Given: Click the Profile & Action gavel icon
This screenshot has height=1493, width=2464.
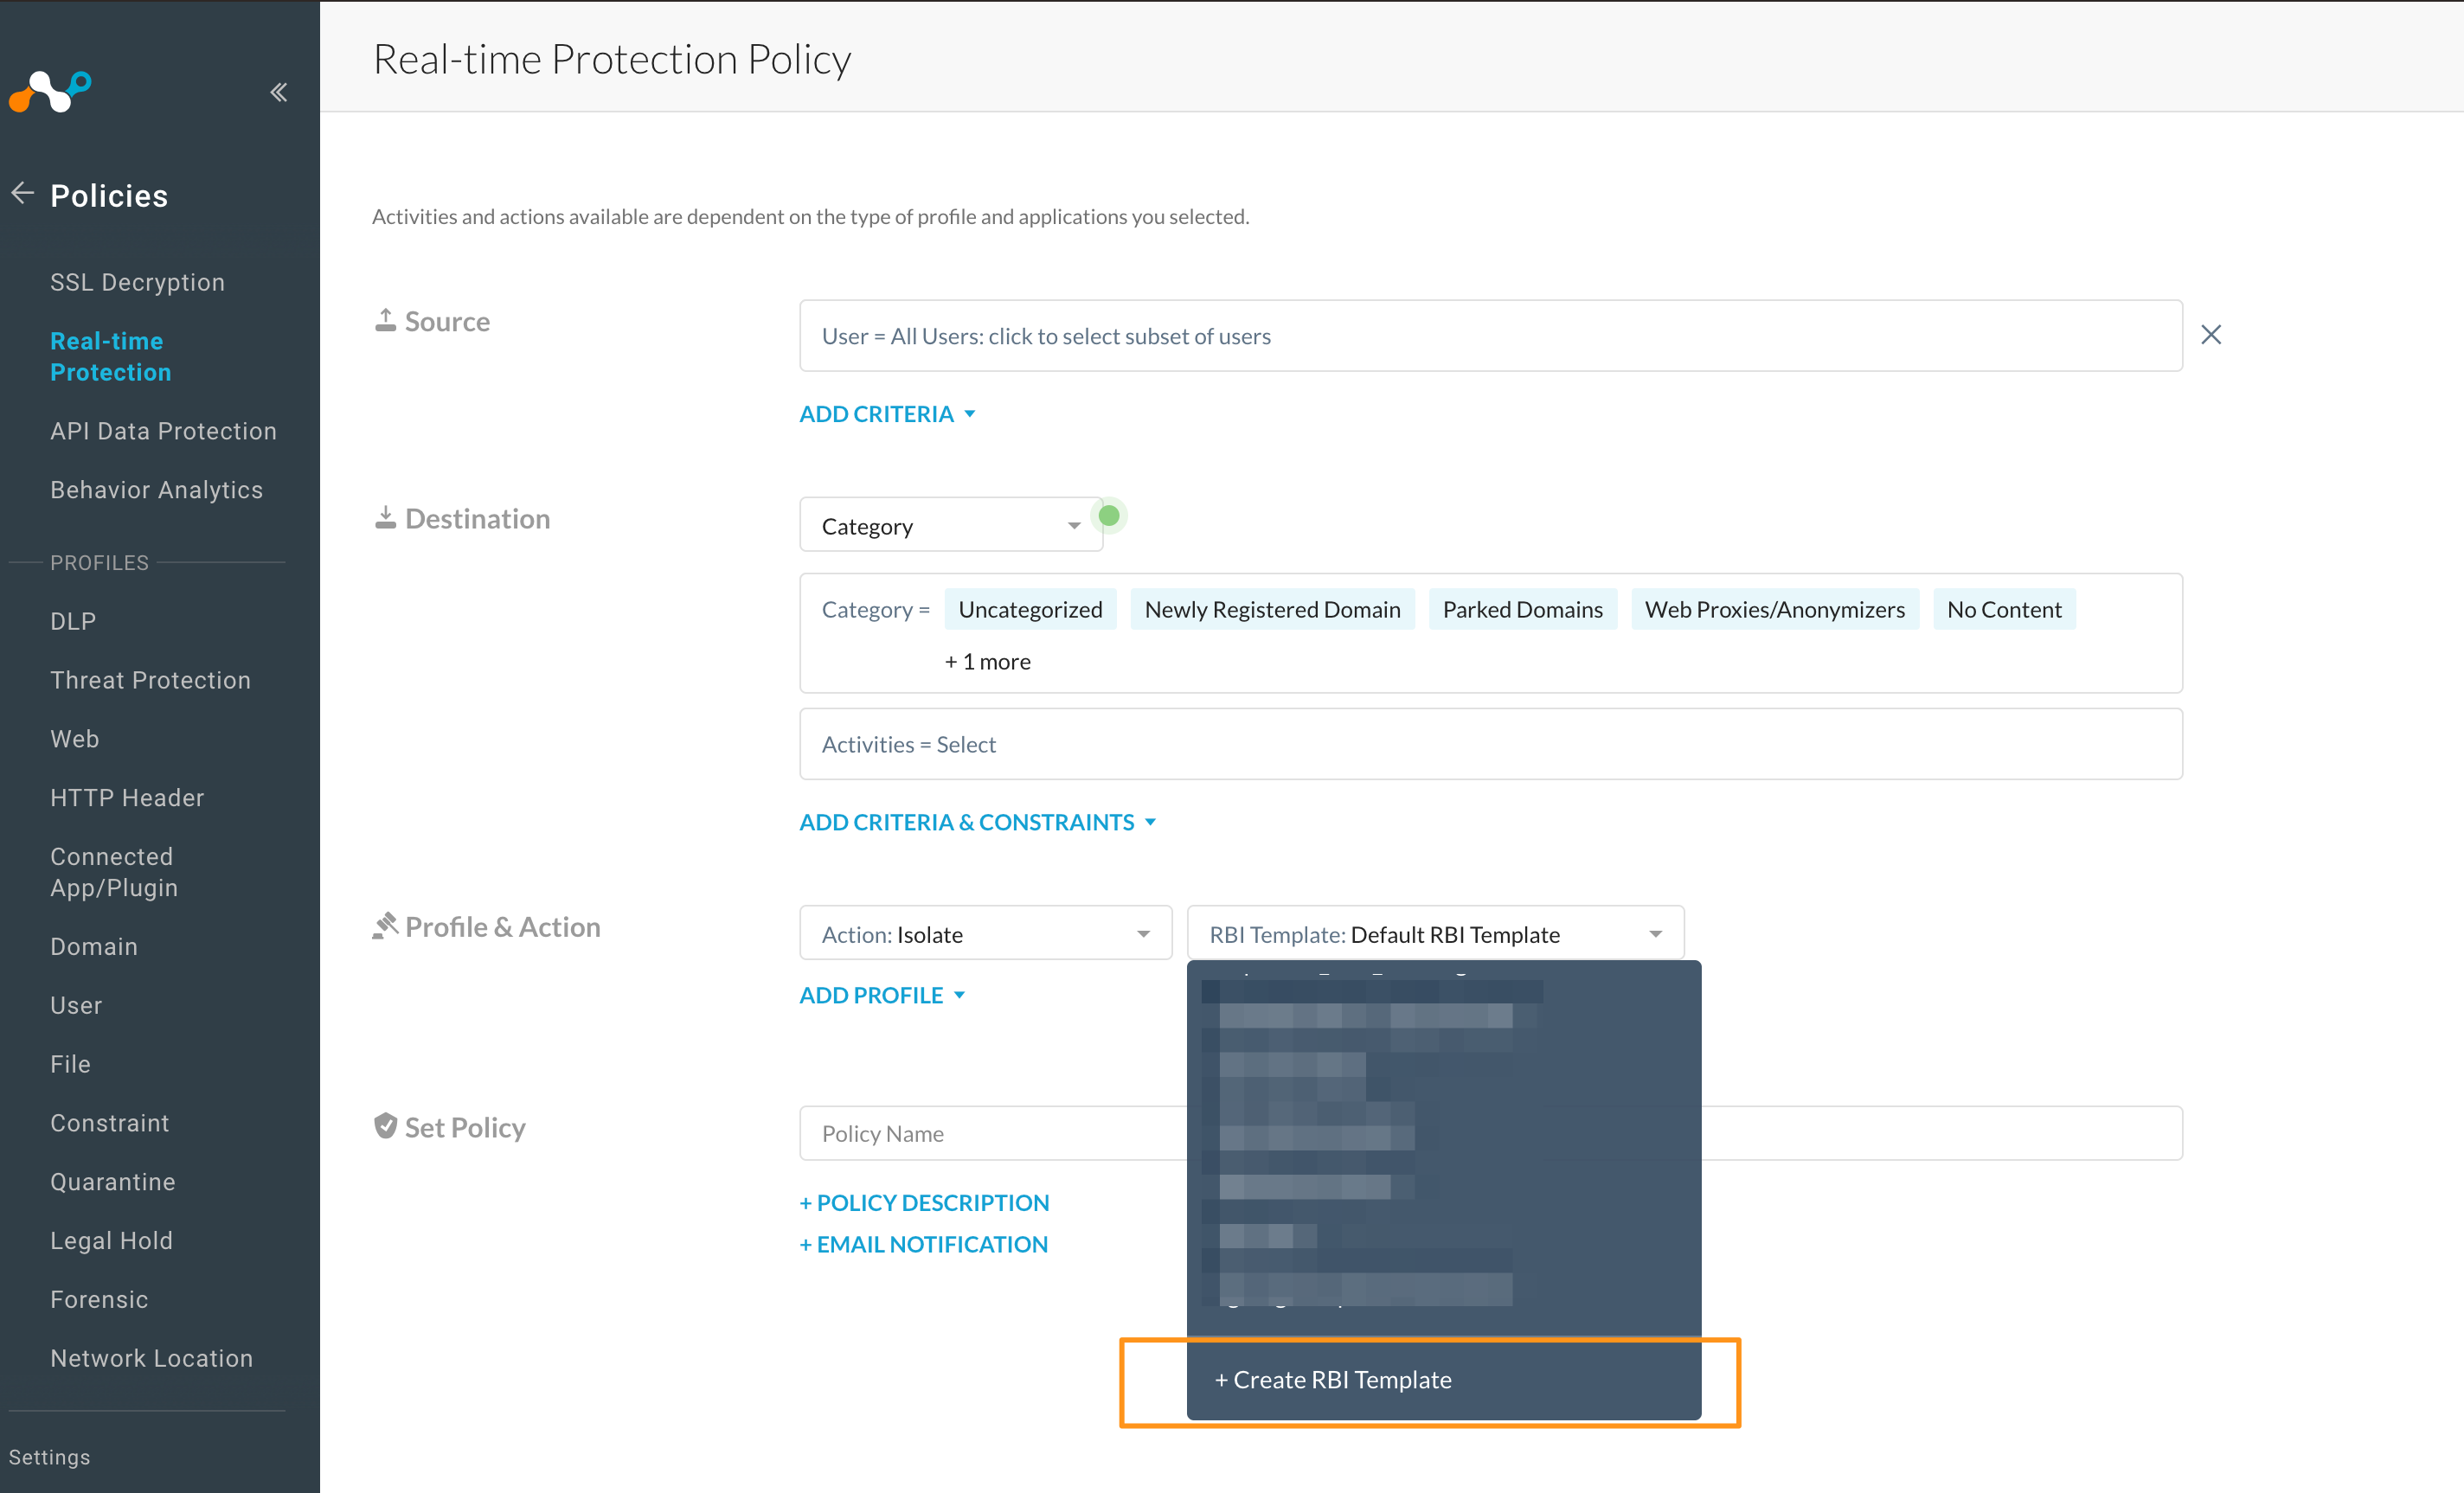Looking at the screenshot, I should pyautogui.click(x=385, y=926).
